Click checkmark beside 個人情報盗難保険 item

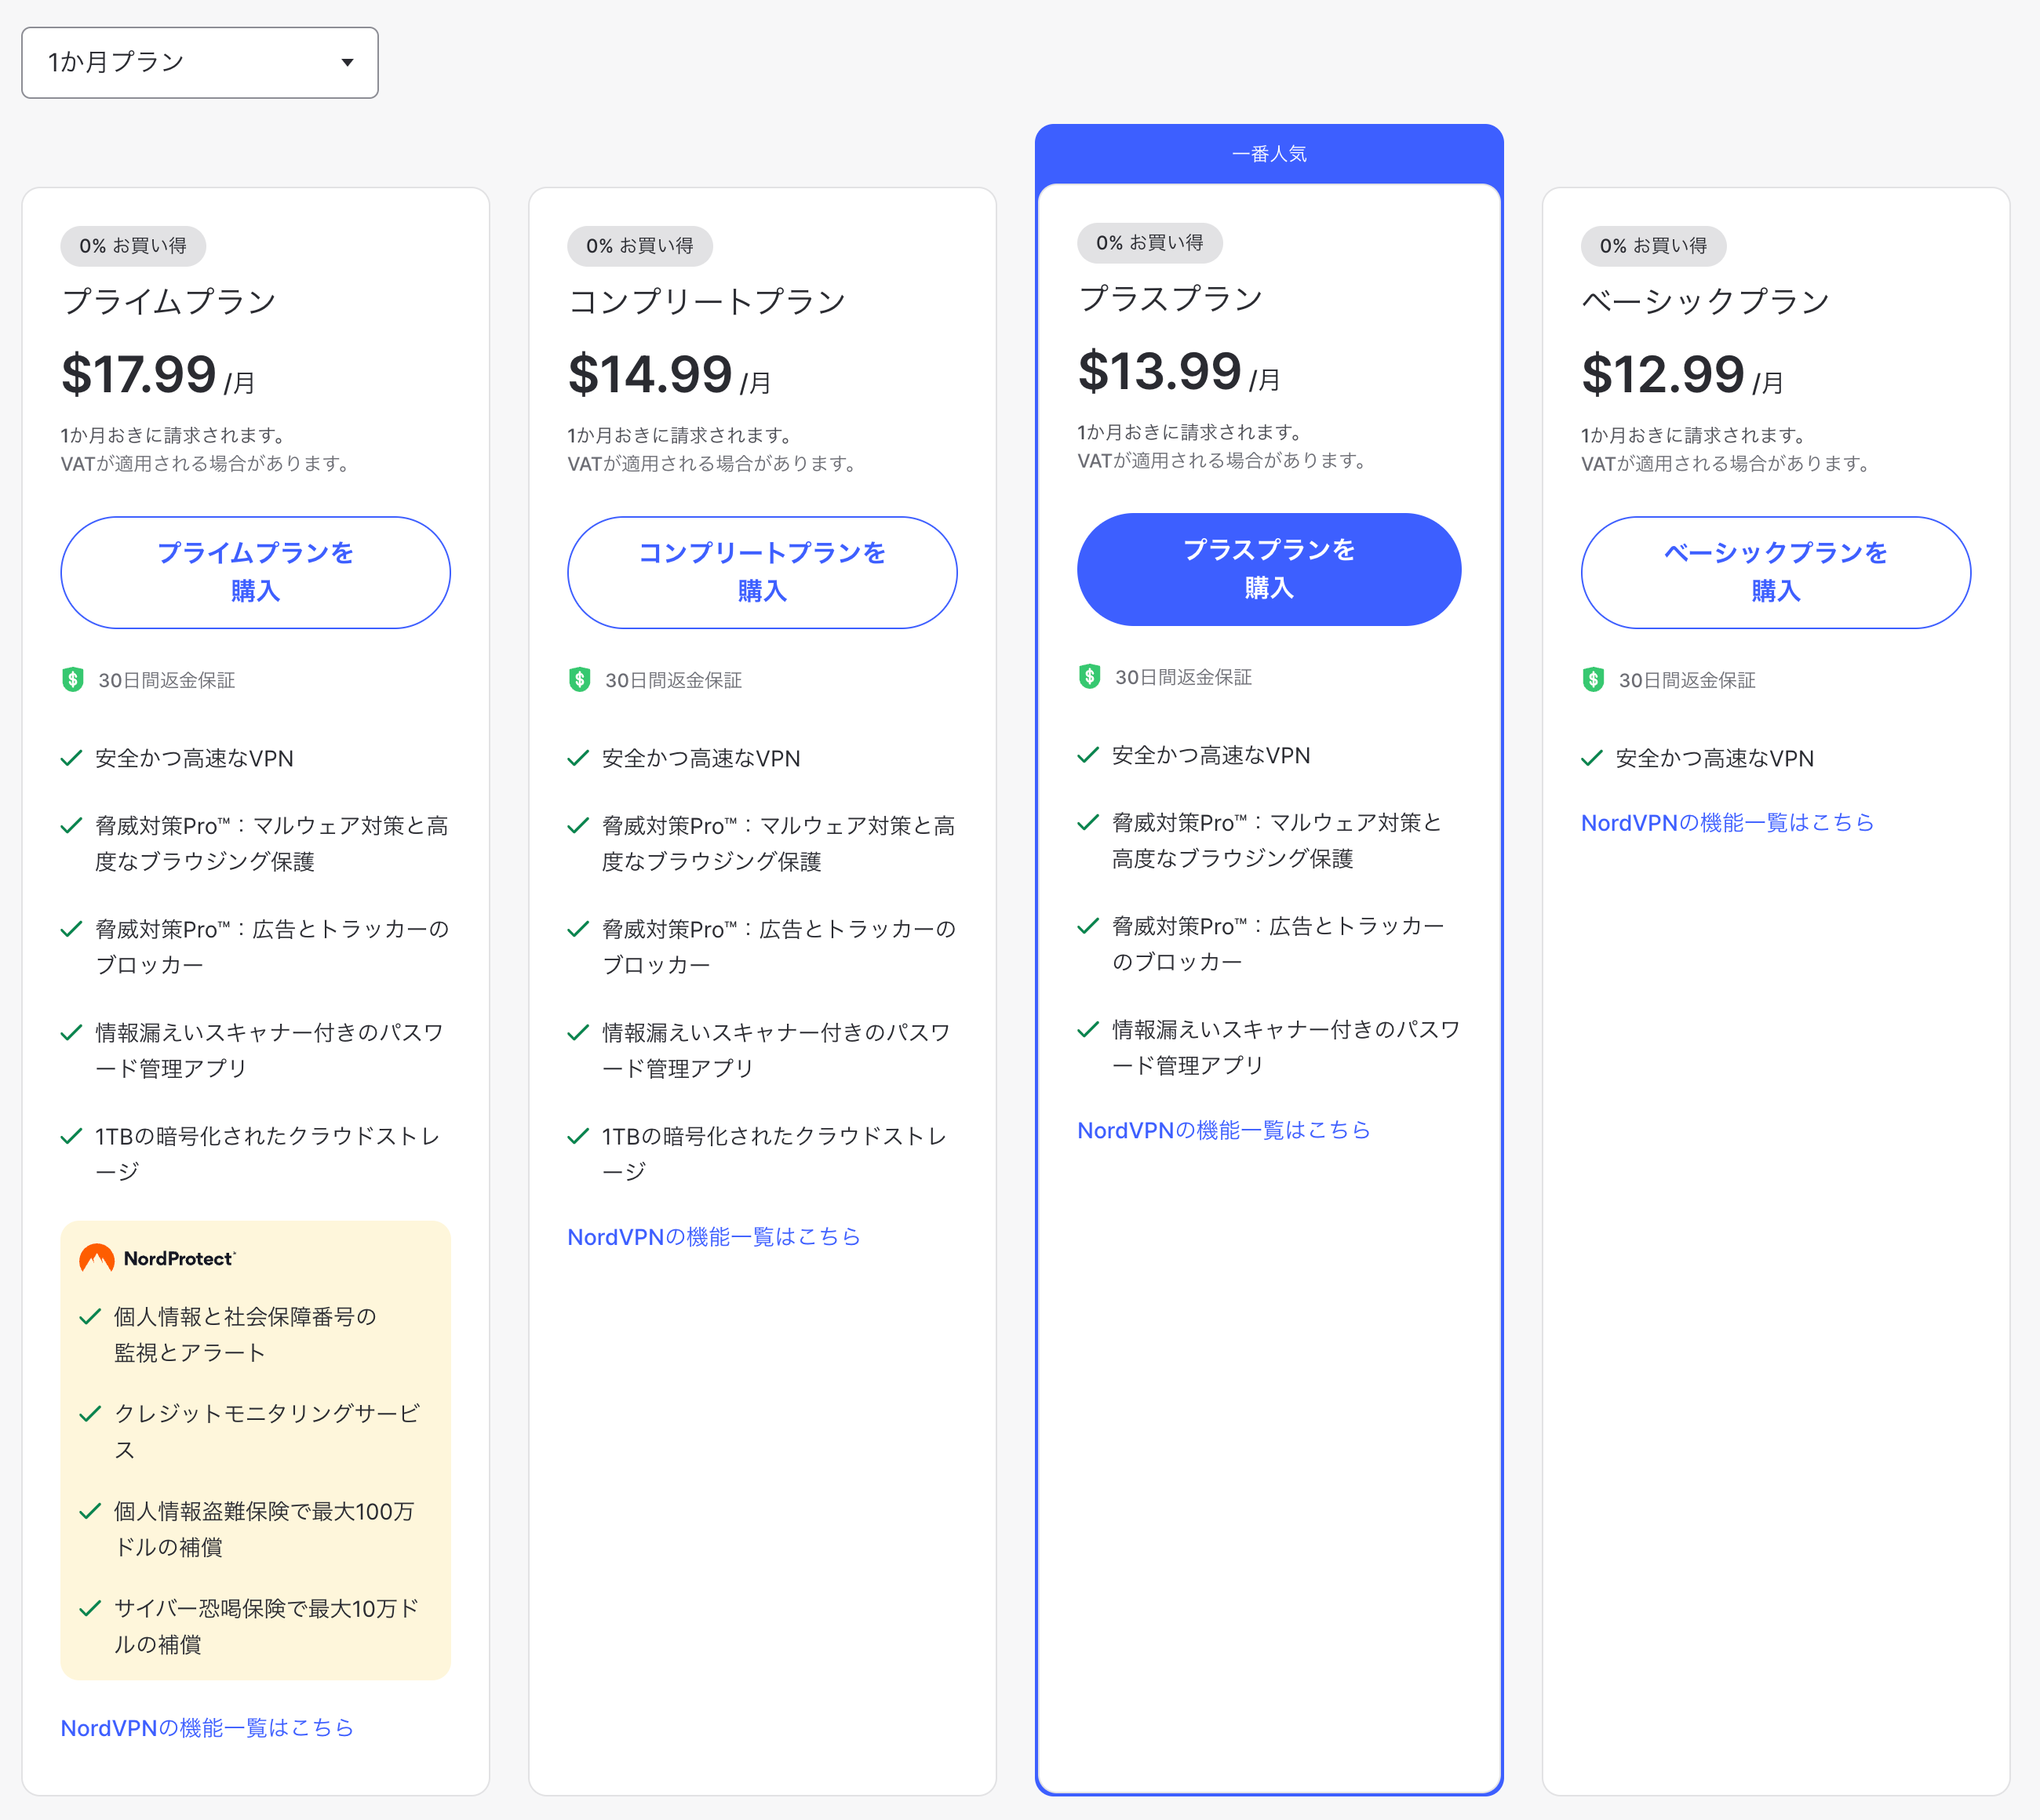click(x=90, y=1511)
